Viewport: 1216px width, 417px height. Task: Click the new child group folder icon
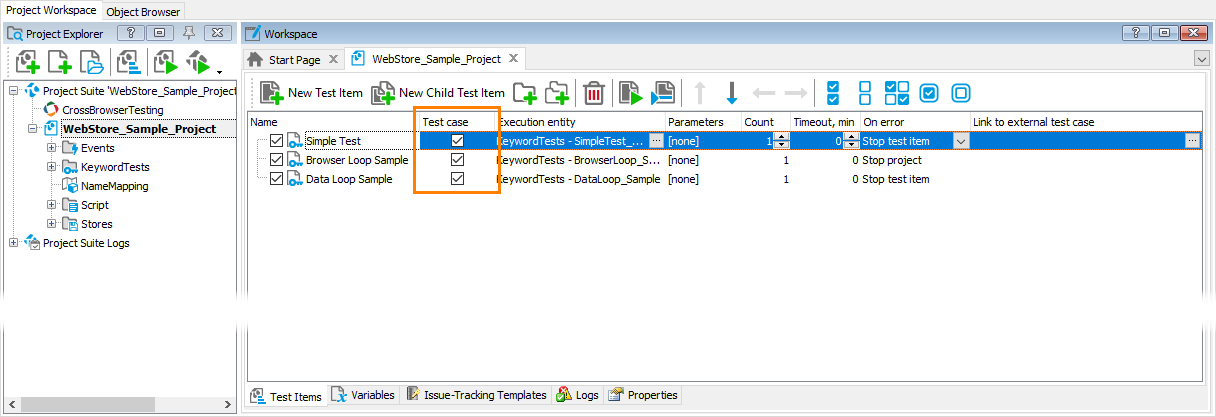pos(556,93)
